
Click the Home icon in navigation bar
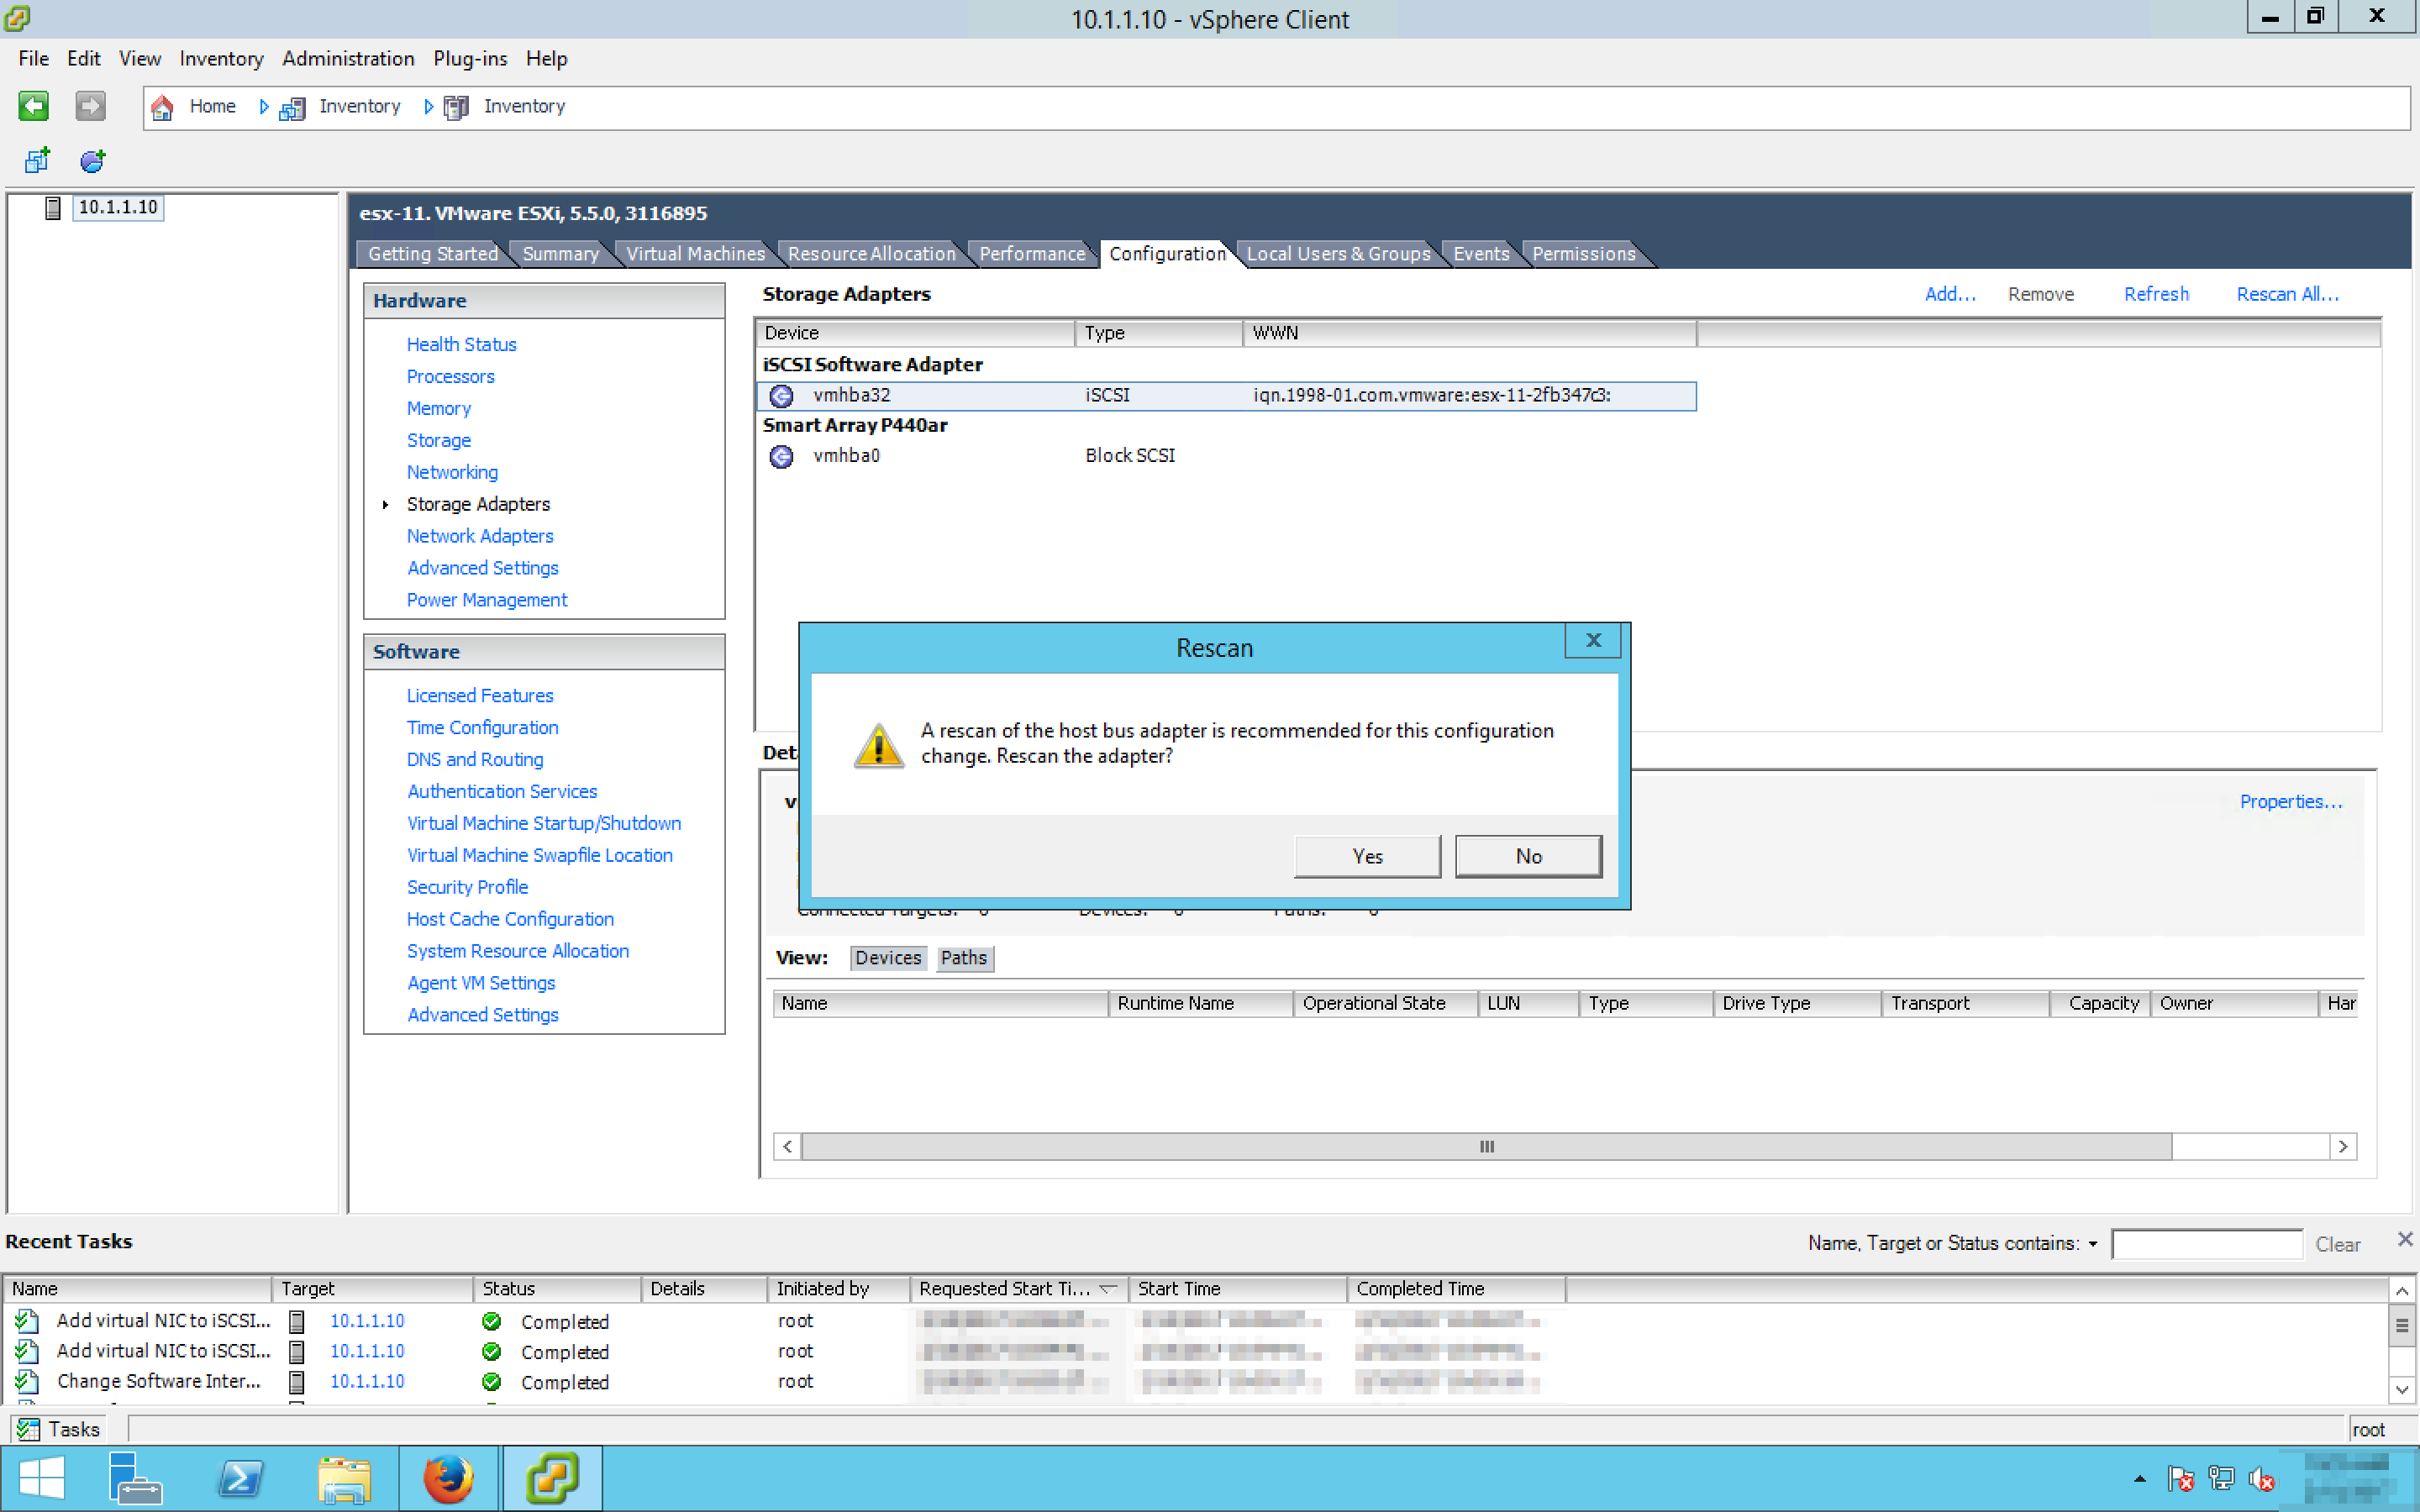tap(162, 107)
